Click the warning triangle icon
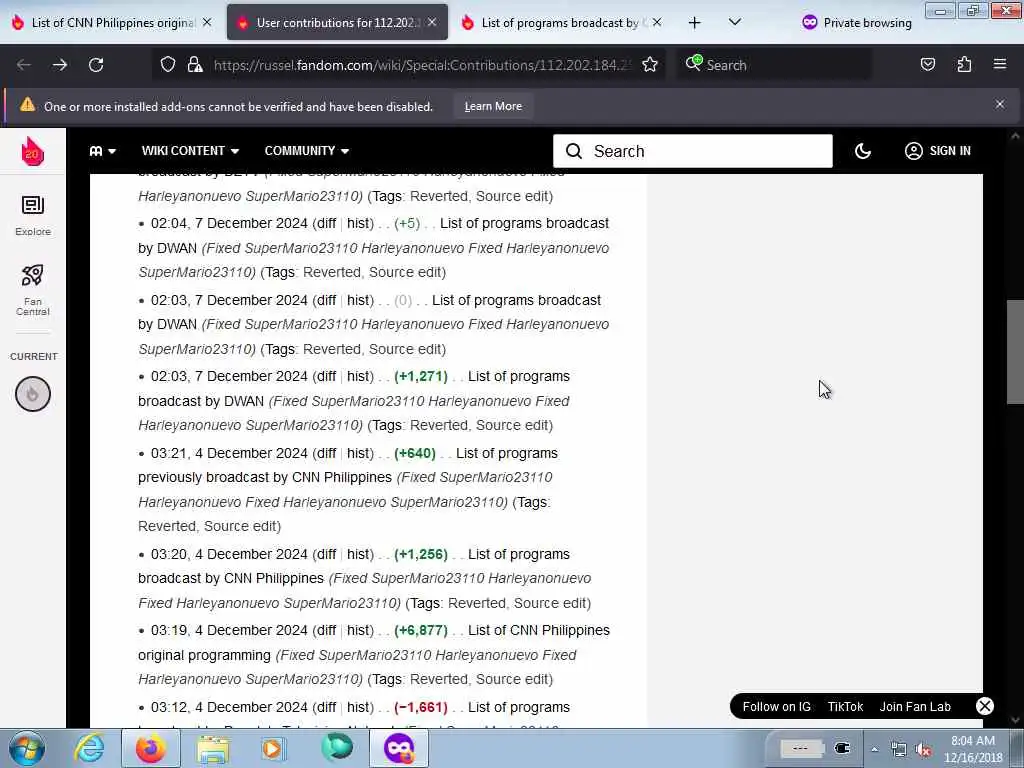The height and width of the screenshot is (768, 1024). 27,105
